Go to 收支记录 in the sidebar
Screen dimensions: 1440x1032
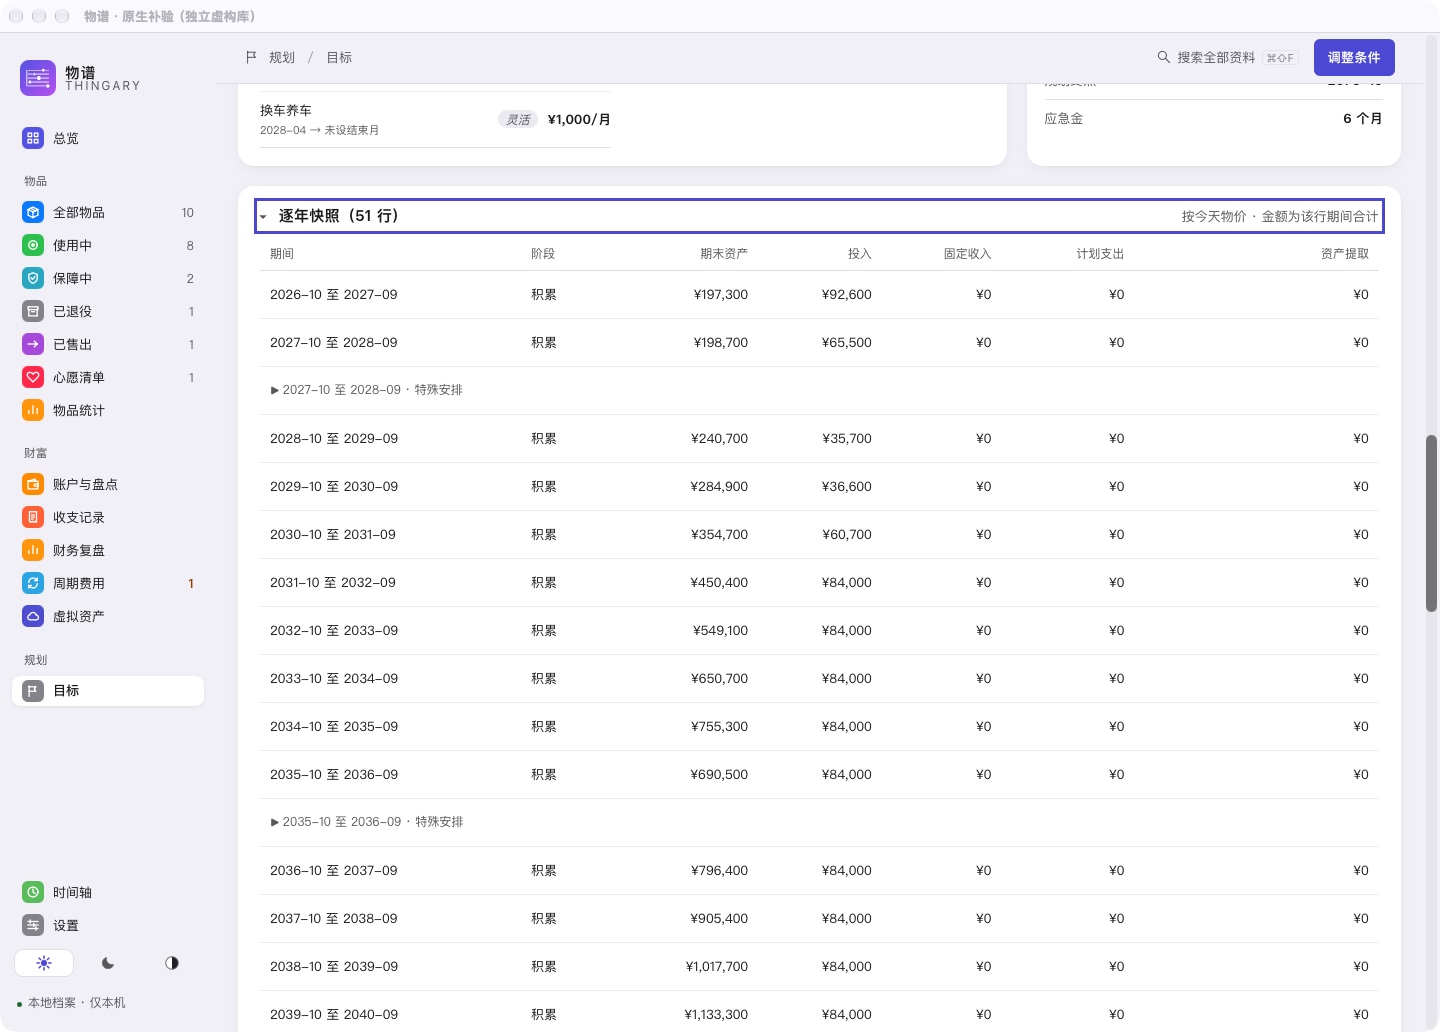108,517
